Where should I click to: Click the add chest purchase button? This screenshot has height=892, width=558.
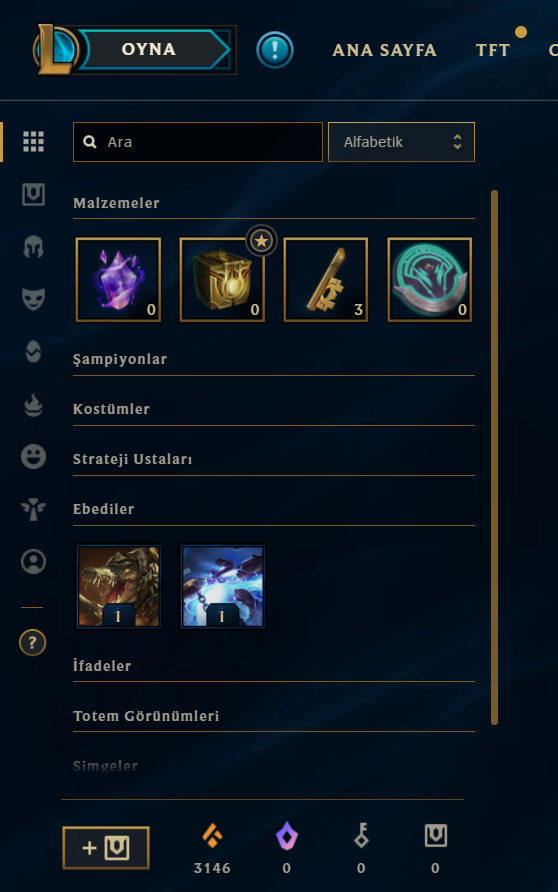tap(106, 848)
